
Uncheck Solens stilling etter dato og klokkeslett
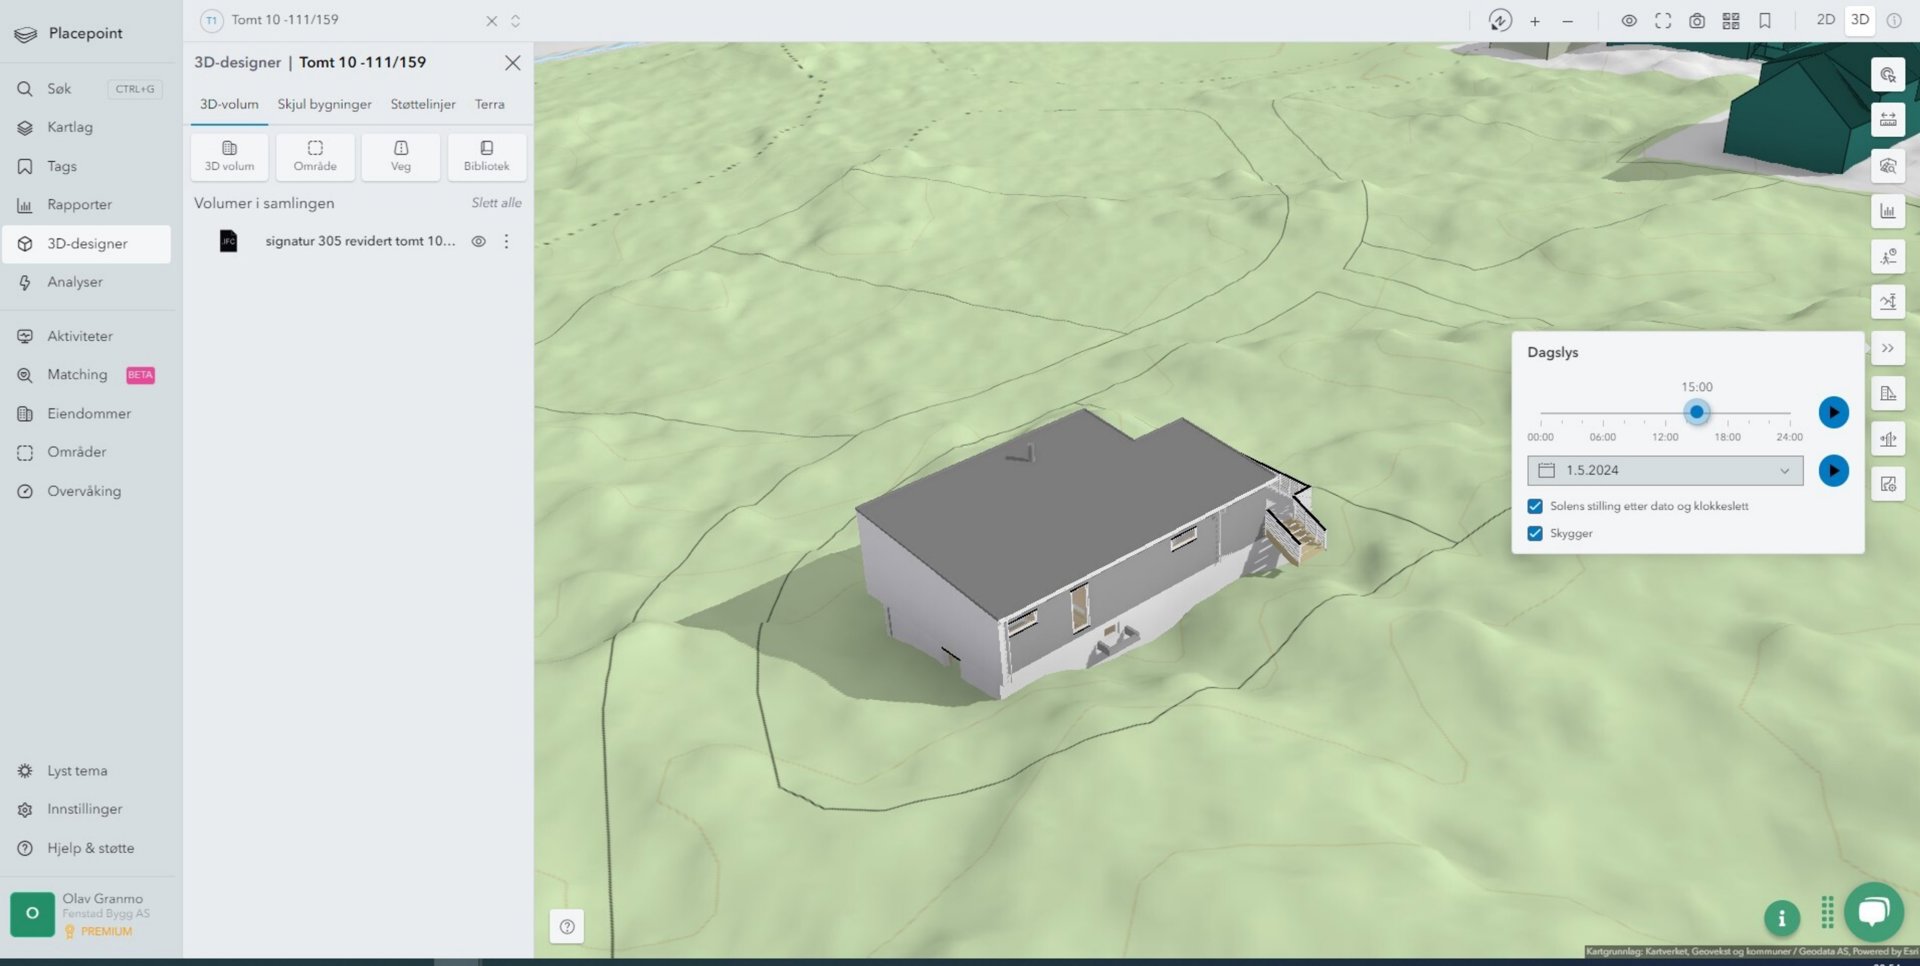(1535, 506)
